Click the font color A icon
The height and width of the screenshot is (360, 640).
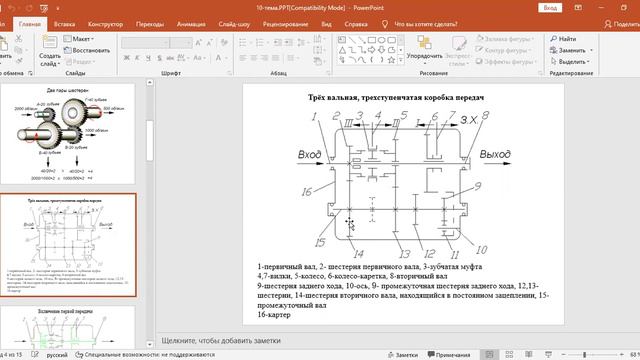click(218, 58)
